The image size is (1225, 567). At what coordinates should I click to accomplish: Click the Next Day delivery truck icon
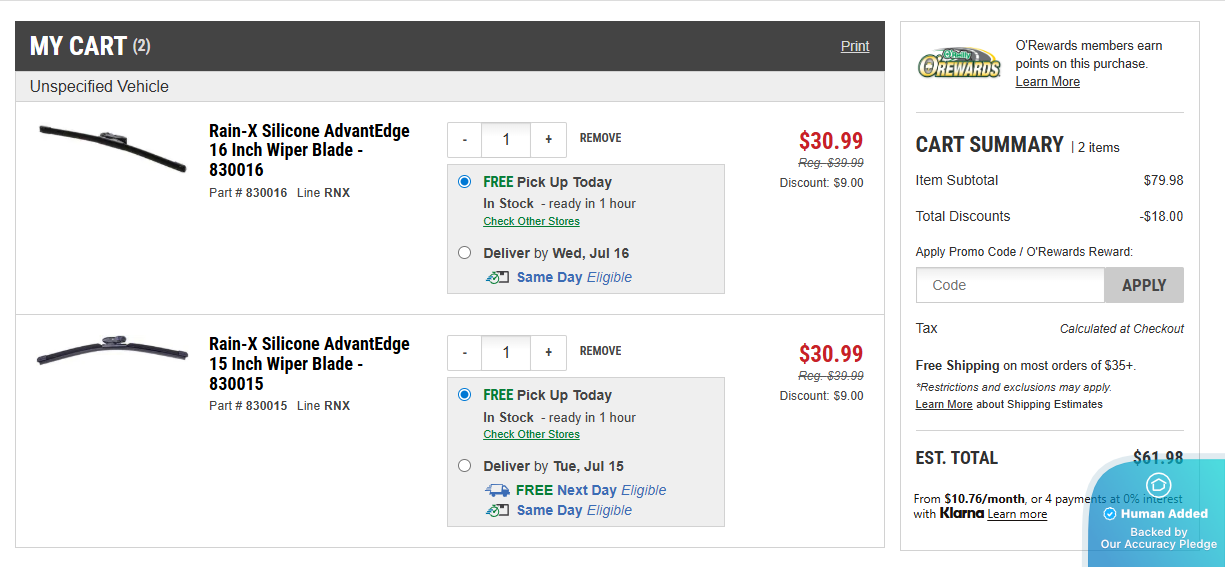tap(497, 490)
